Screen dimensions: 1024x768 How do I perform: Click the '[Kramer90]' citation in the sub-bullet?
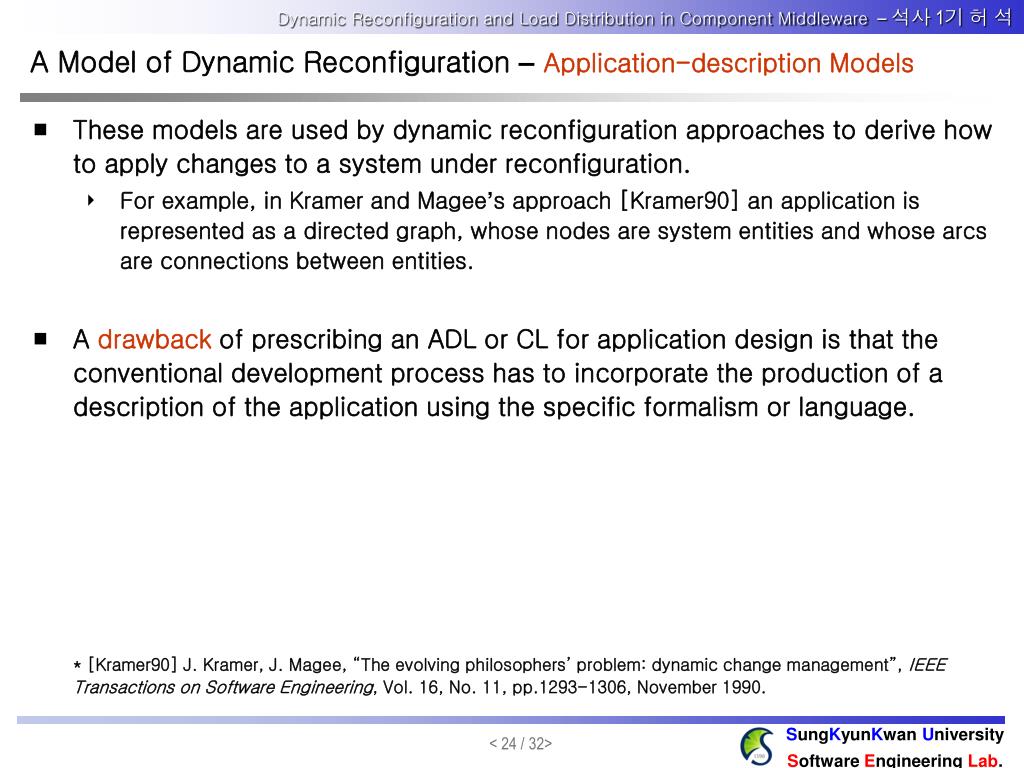tap(679, 201)
